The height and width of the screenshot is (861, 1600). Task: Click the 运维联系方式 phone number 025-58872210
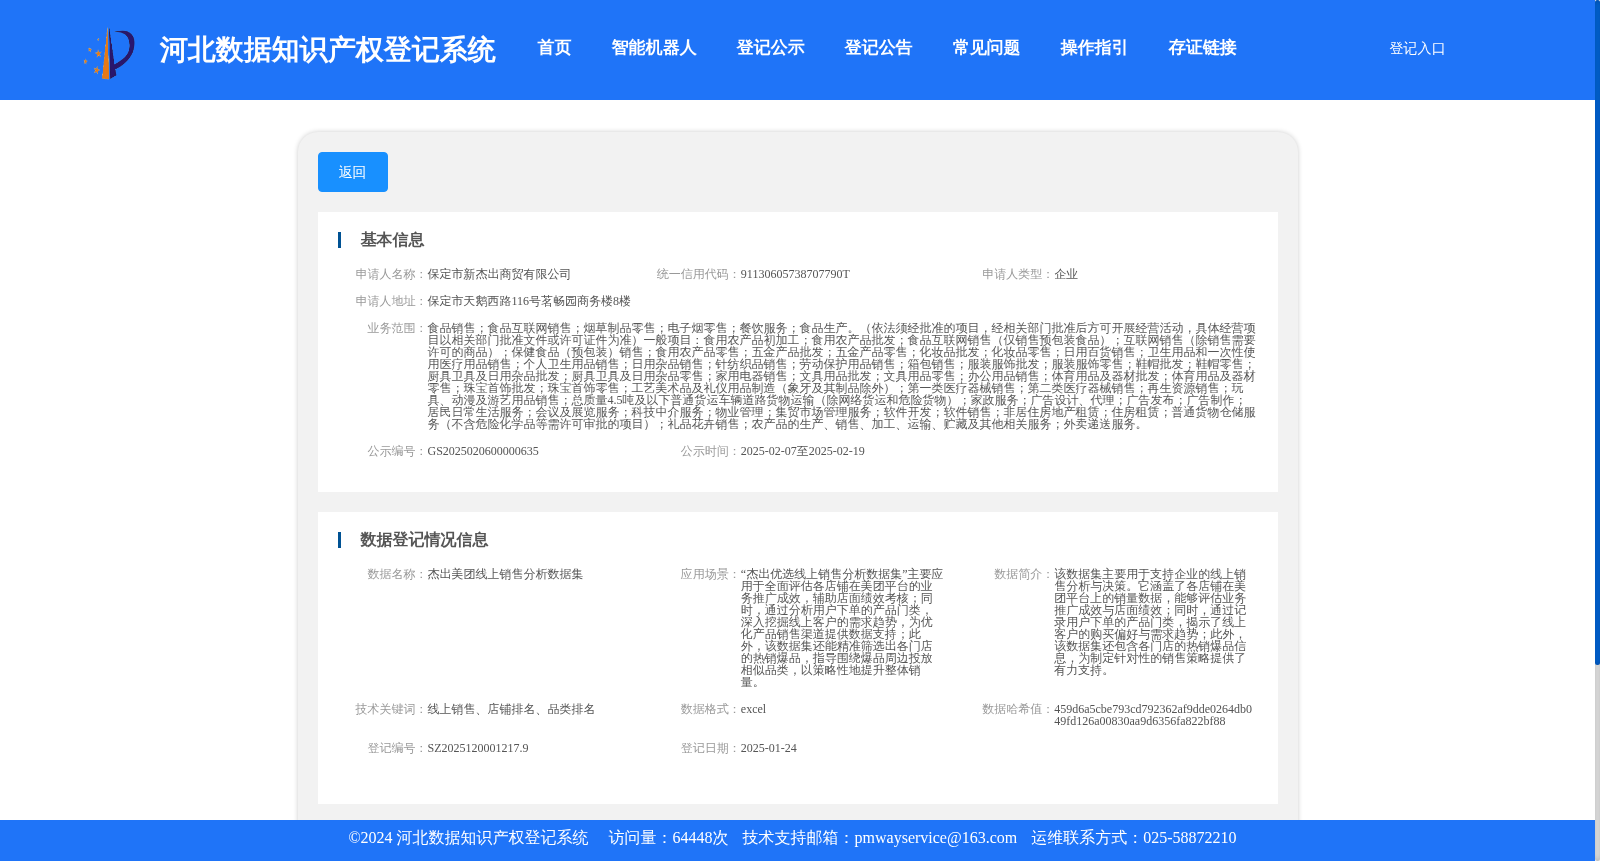coord(1189,838)
